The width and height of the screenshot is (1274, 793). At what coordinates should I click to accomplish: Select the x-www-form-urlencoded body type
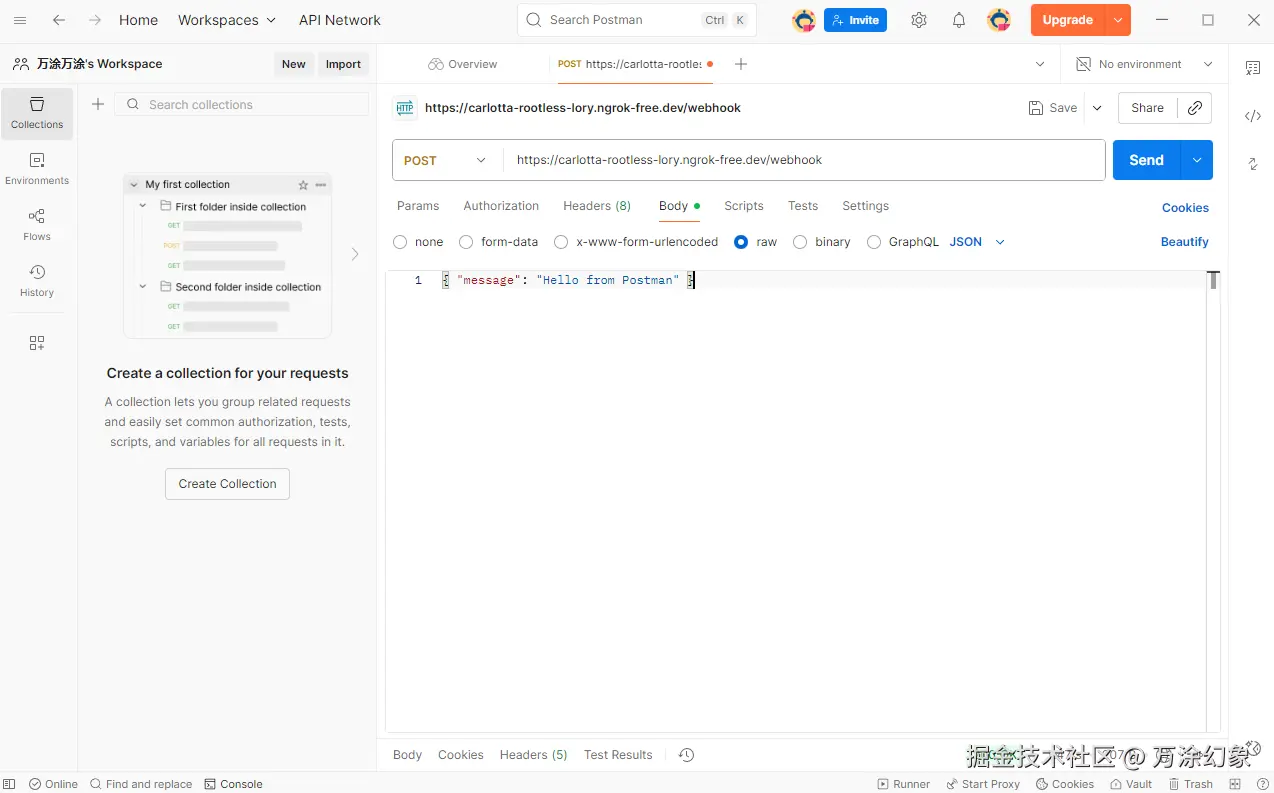coord(561,242)
